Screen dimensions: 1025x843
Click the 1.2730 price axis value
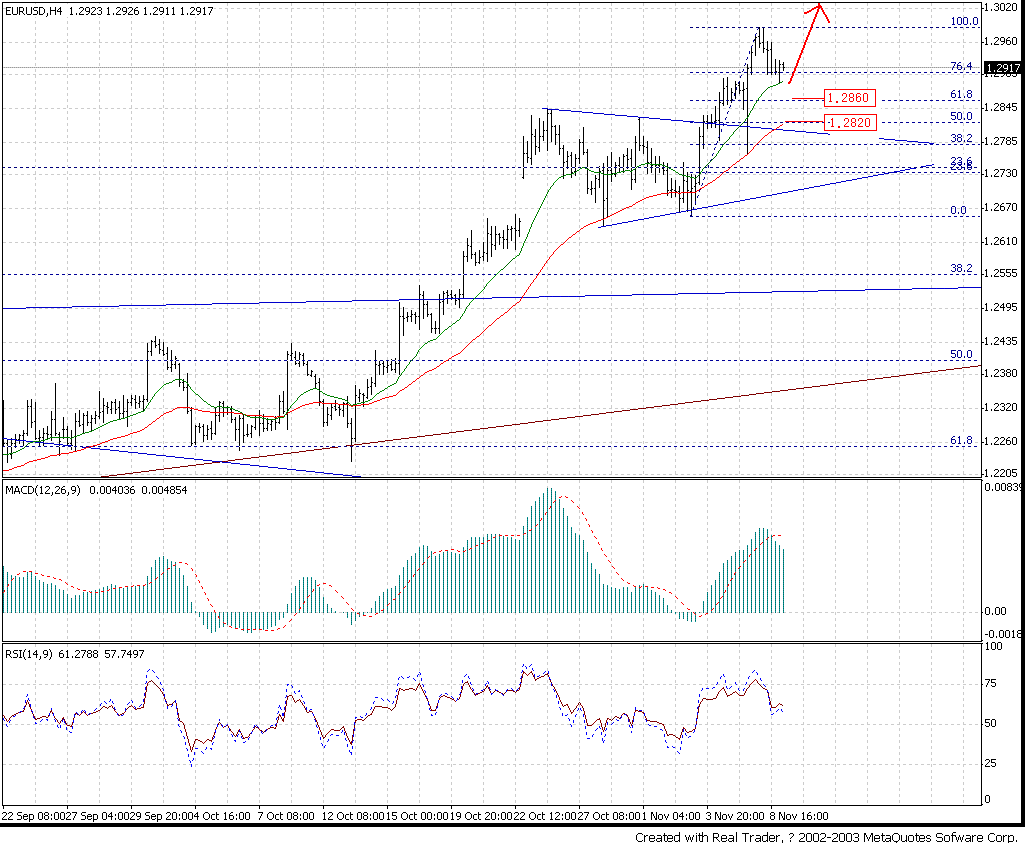click(x=1002, y=173)
